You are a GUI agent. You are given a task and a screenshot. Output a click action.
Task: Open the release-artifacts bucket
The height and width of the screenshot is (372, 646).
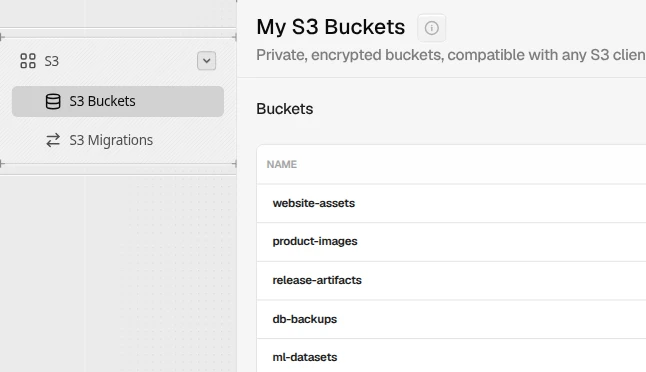pos(317,280)
